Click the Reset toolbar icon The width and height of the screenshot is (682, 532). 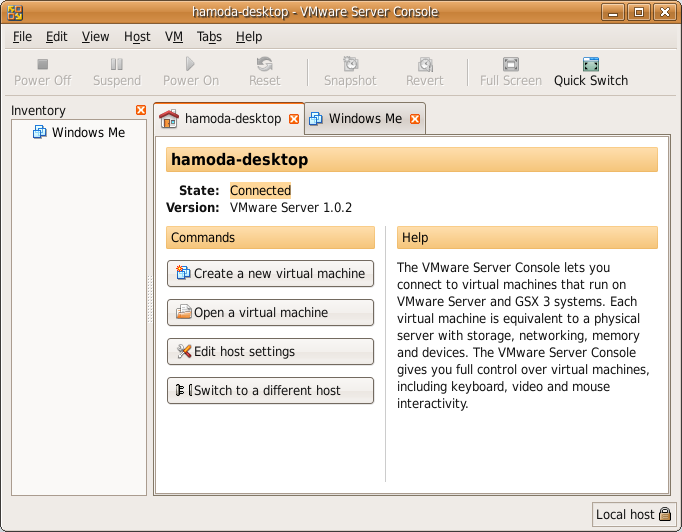[x=264, y=64]
